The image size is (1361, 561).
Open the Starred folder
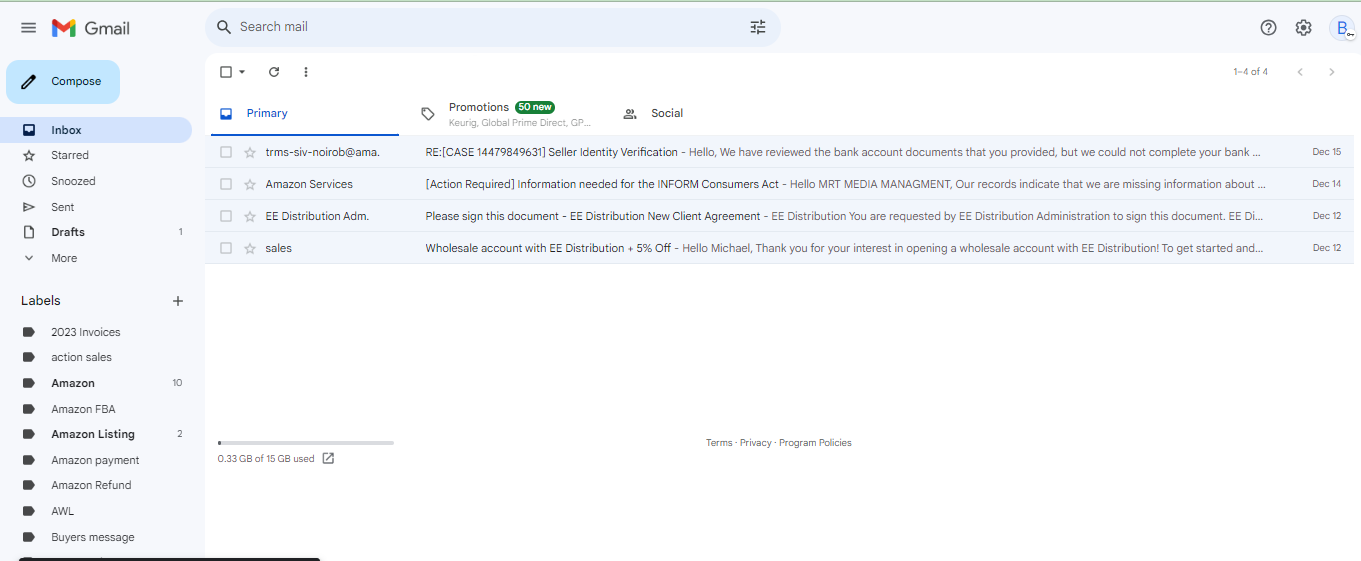pos(96,155)
